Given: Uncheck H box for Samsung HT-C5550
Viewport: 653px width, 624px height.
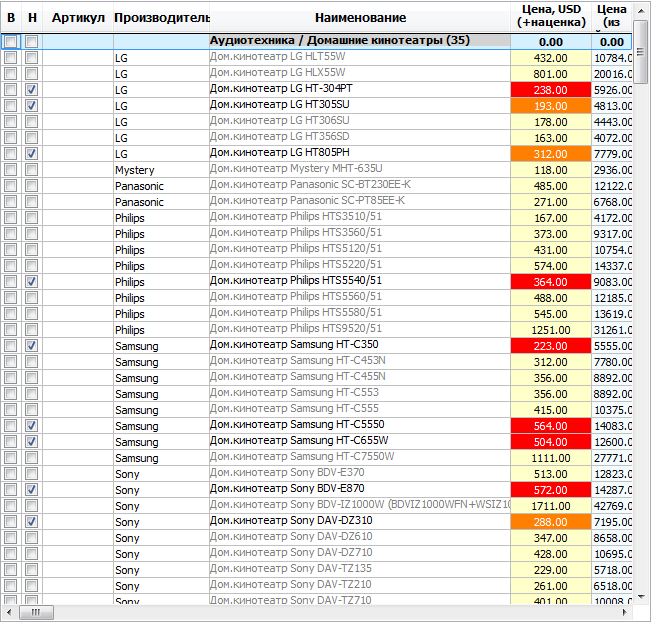Looking at the screenshot, I should pyautogui.click(x=32, y=426).
